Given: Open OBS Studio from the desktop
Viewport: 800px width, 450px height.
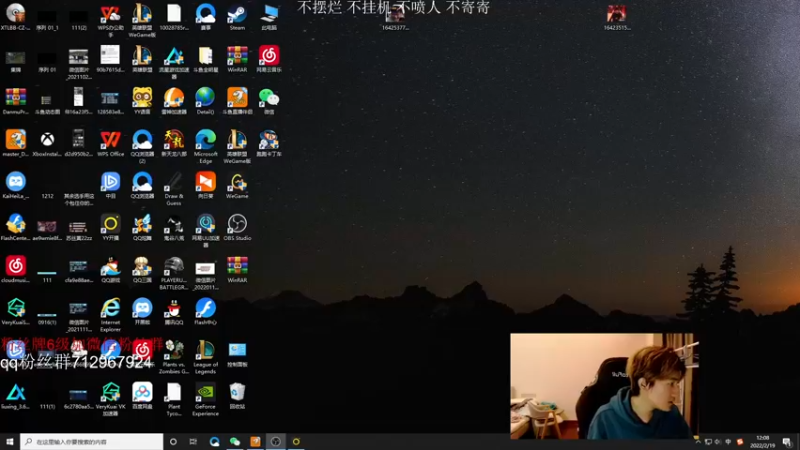Looking at the screenshot, I should pos(237,227).
